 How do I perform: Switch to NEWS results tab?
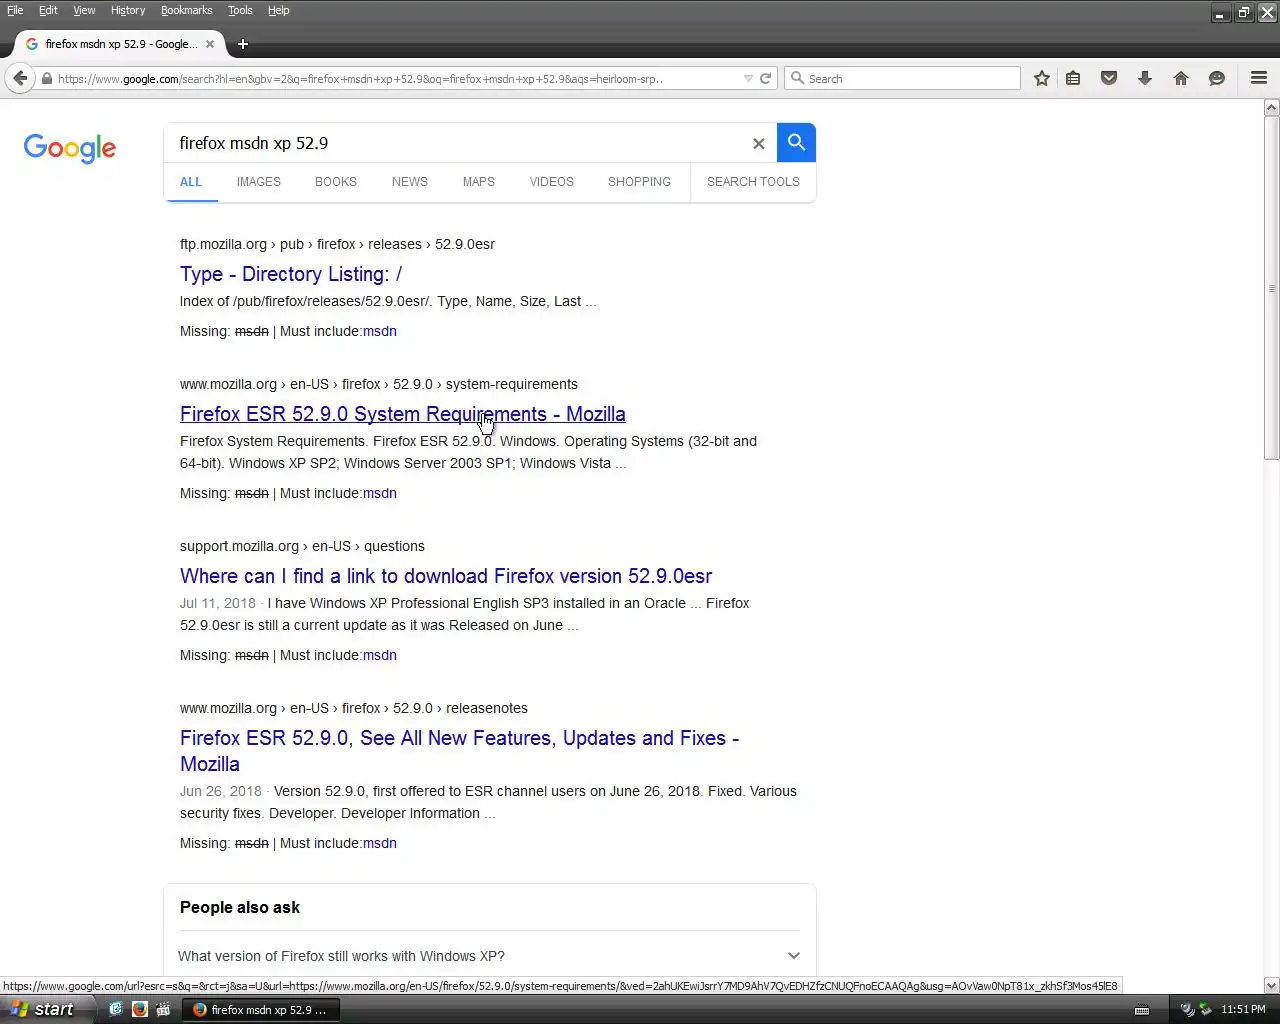[410, 182]
